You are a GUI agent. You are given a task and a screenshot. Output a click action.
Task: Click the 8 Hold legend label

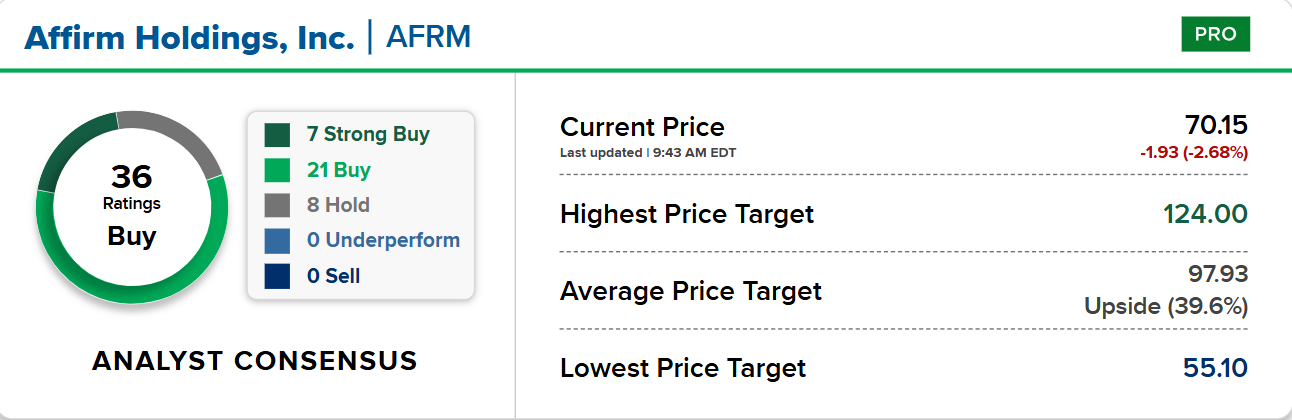click(339, 205)
